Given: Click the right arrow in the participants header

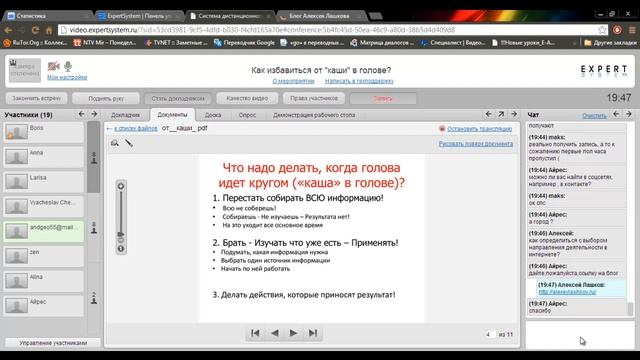Looking at the screenshot, I should [94, 114].
